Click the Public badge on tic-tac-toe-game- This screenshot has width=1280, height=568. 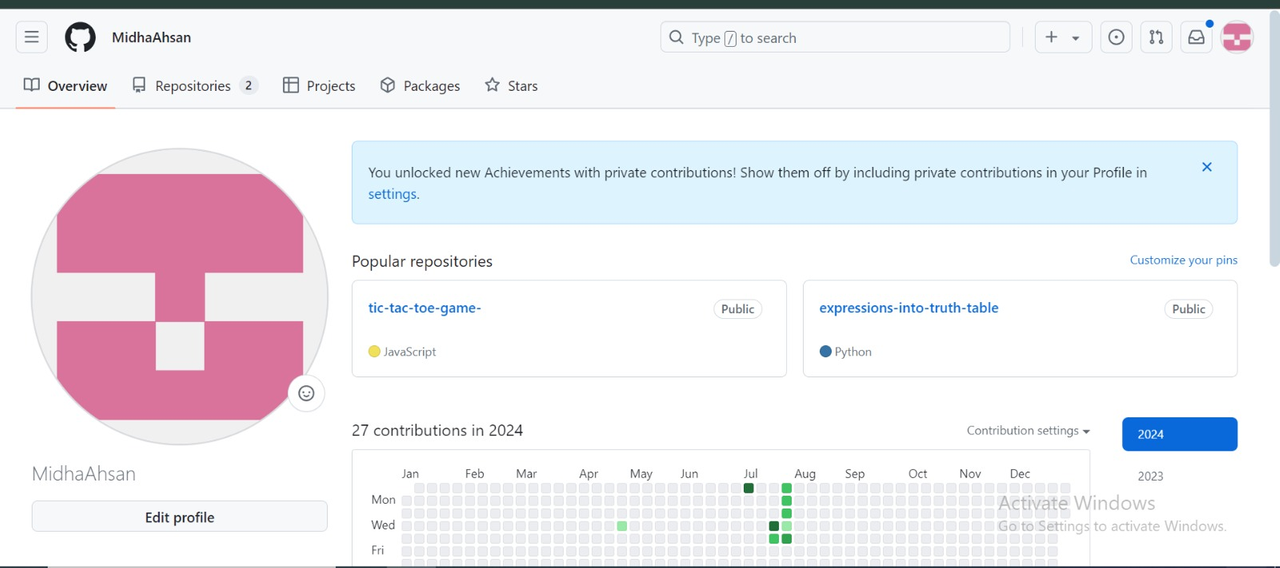(738, 309)
